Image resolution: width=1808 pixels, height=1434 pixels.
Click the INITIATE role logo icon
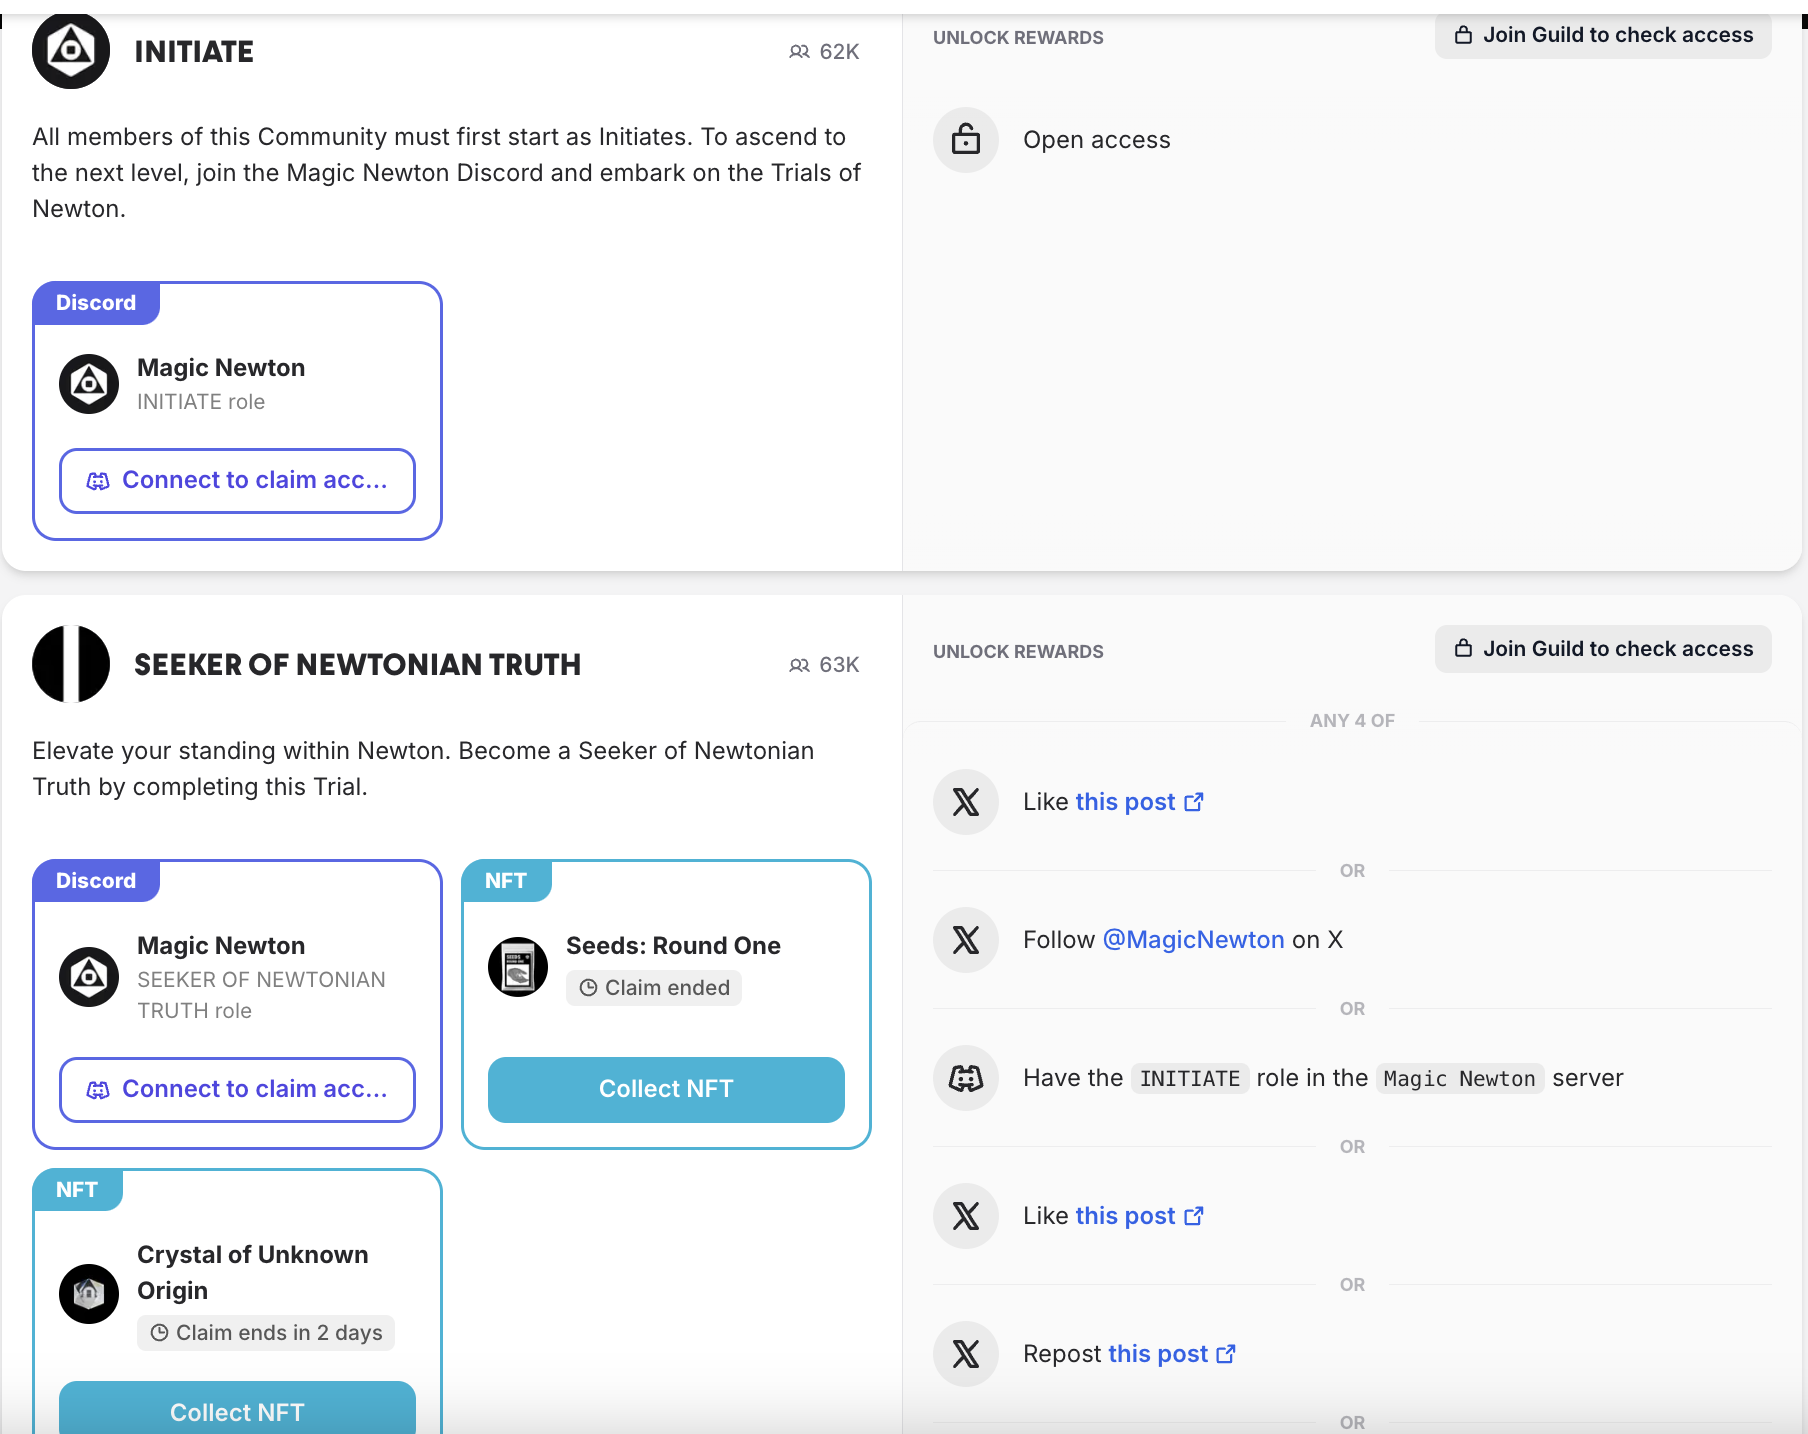pos(71,50)
